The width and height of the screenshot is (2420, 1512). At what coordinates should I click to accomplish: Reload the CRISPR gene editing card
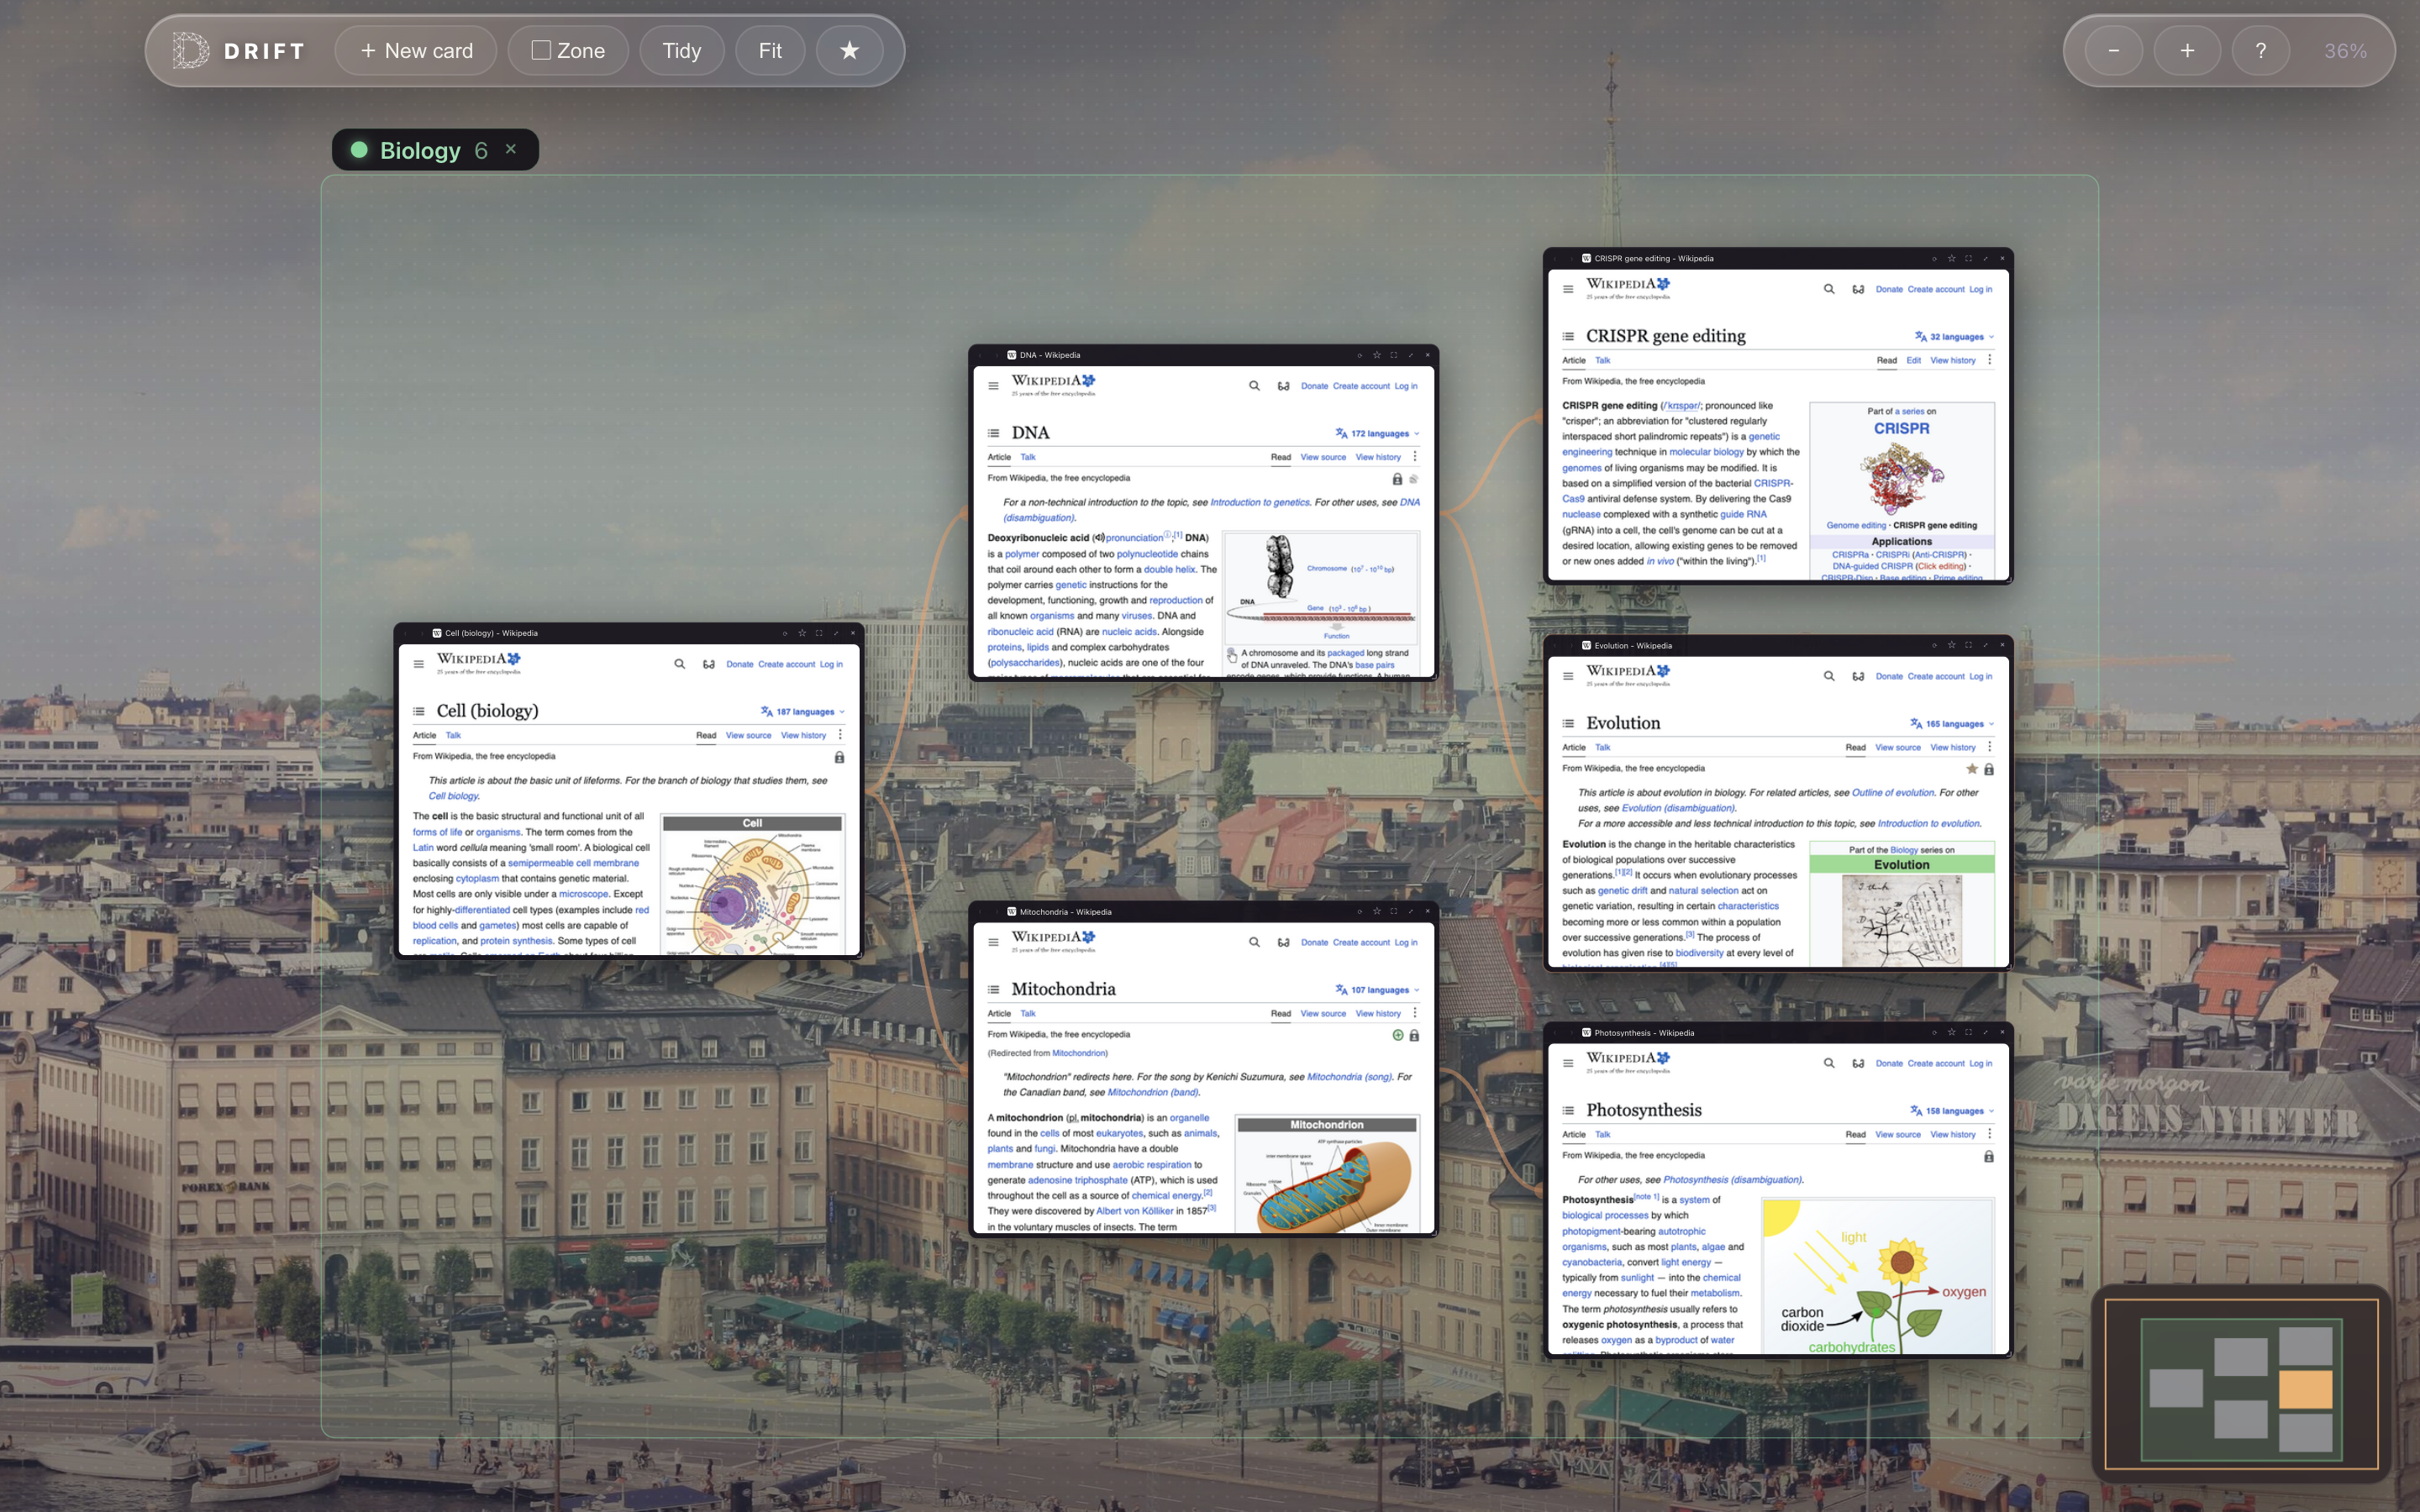coord(1935,258)
